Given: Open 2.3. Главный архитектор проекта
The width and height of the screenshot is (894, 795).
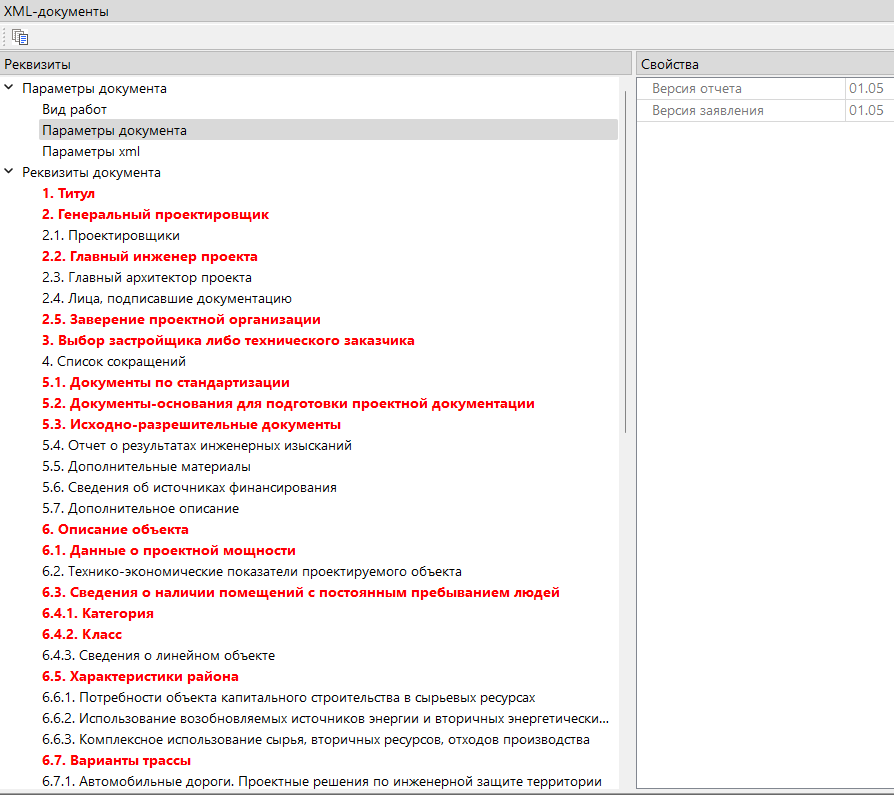Looking at the screenshot, I should (x=147, y=278).
